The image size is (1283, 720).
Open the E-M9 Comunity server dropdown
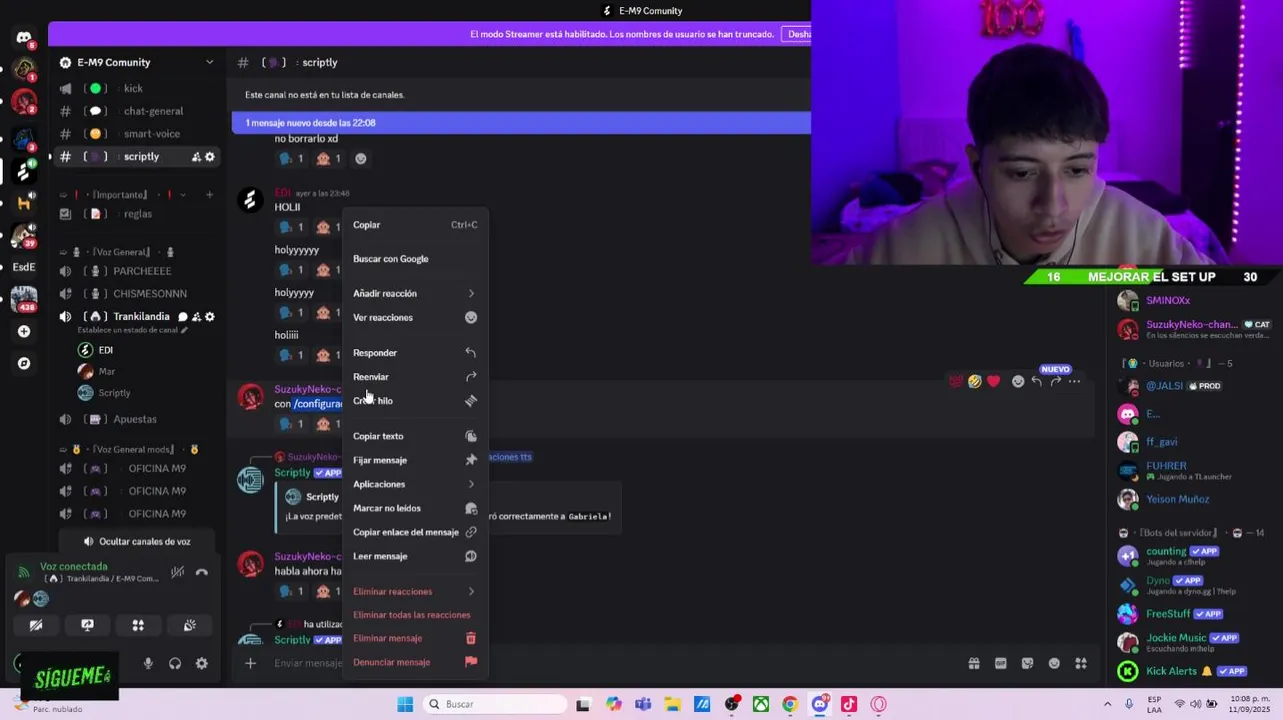click(137, 62)
